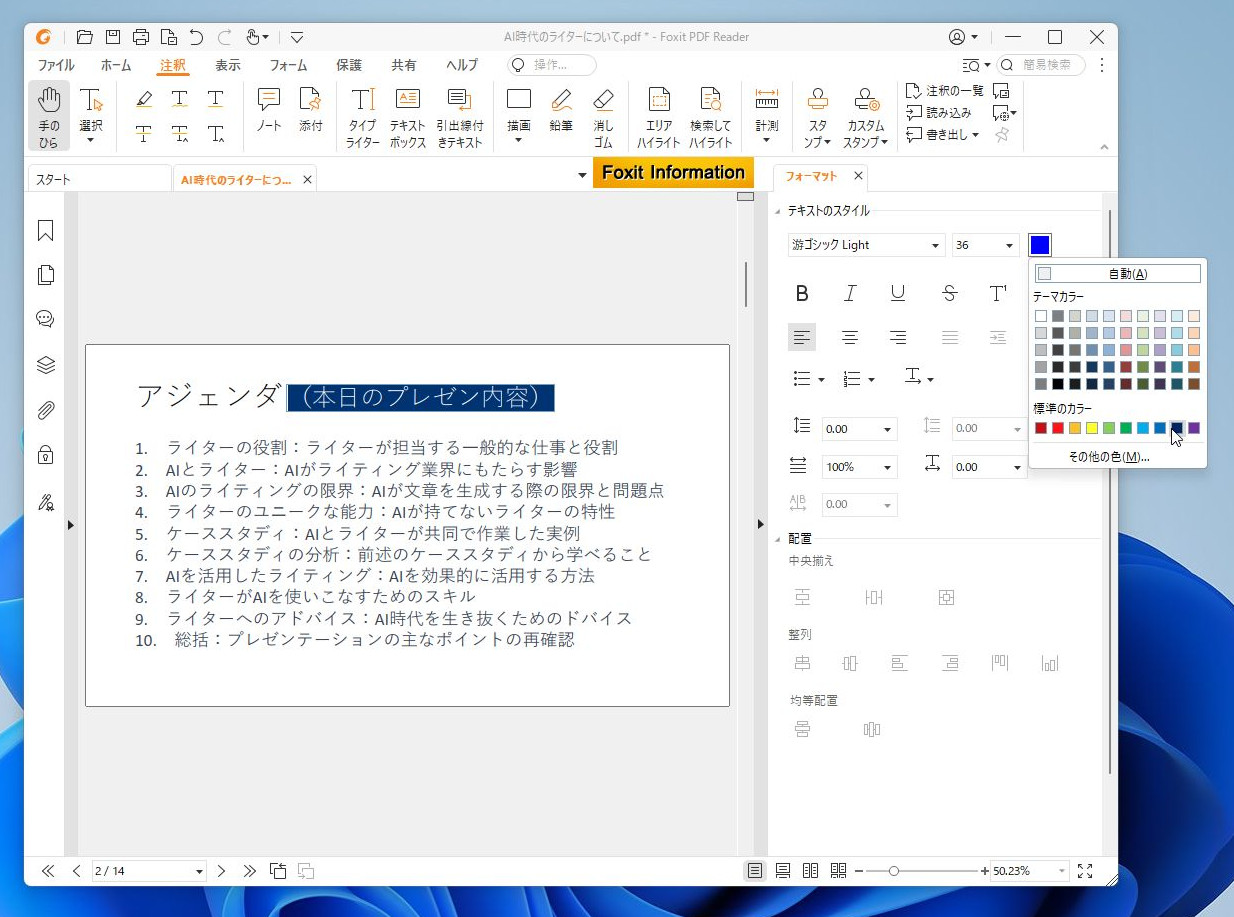Activate the Typewriter (タイプライター) tool
Image resolution: width=1234 pixels, height=917 pixels.
point(363,116)
